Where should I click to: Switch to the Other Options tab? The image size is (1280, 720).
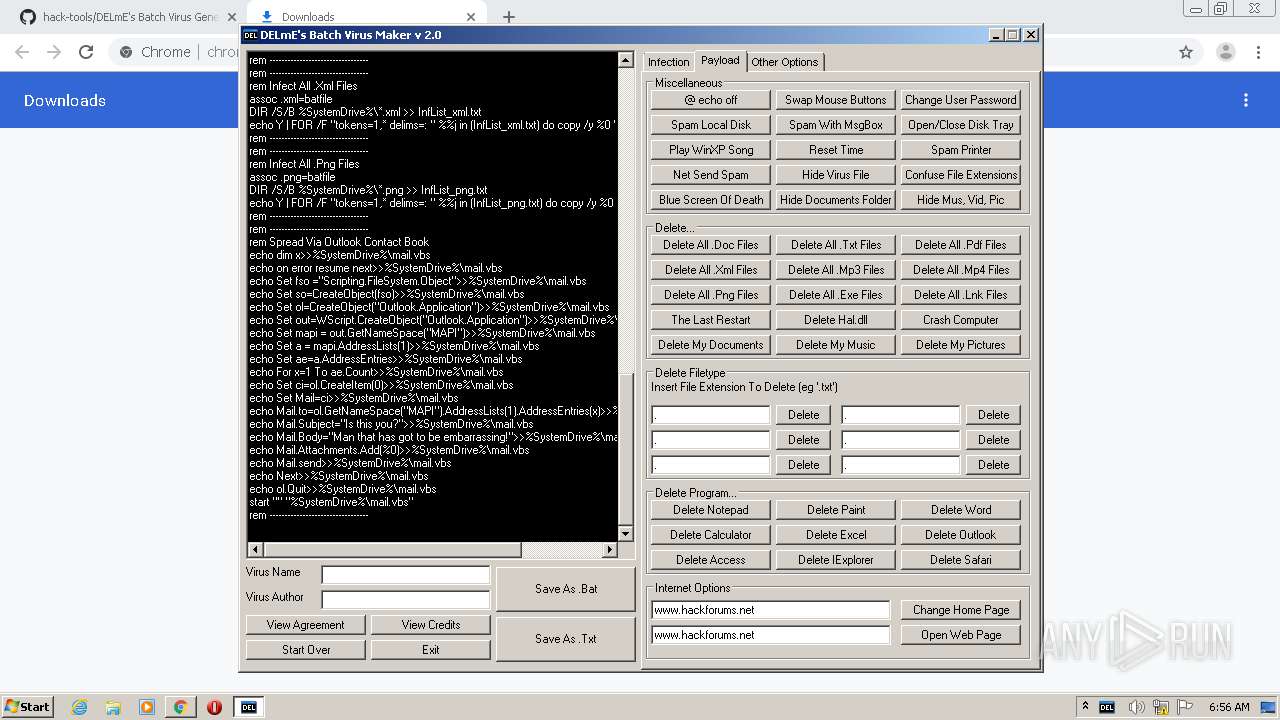[785, 62]
